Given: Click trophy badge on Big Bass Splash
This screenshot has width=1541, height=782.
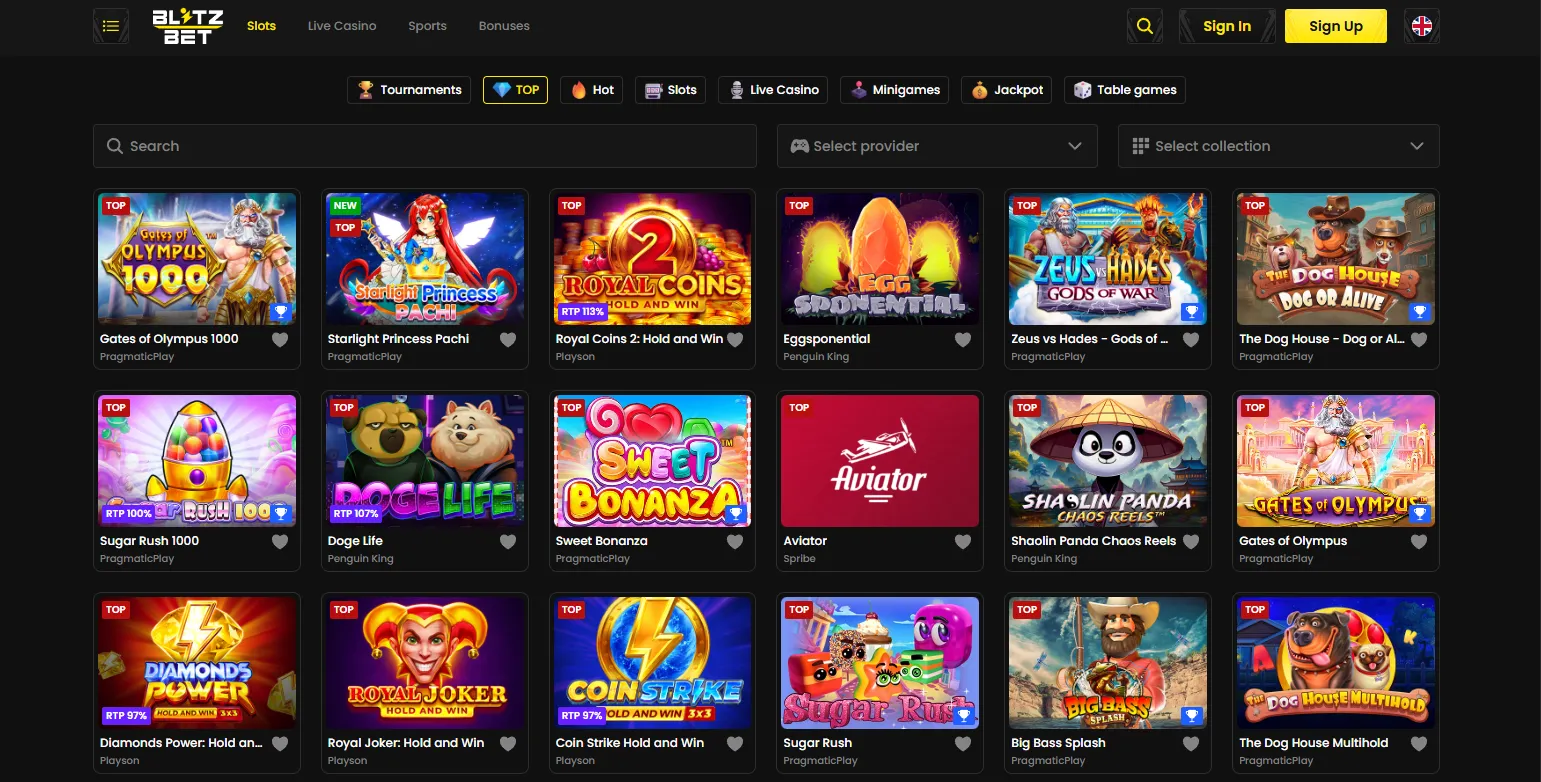Looking at the screenshot, I should [x=1191, y=716].
